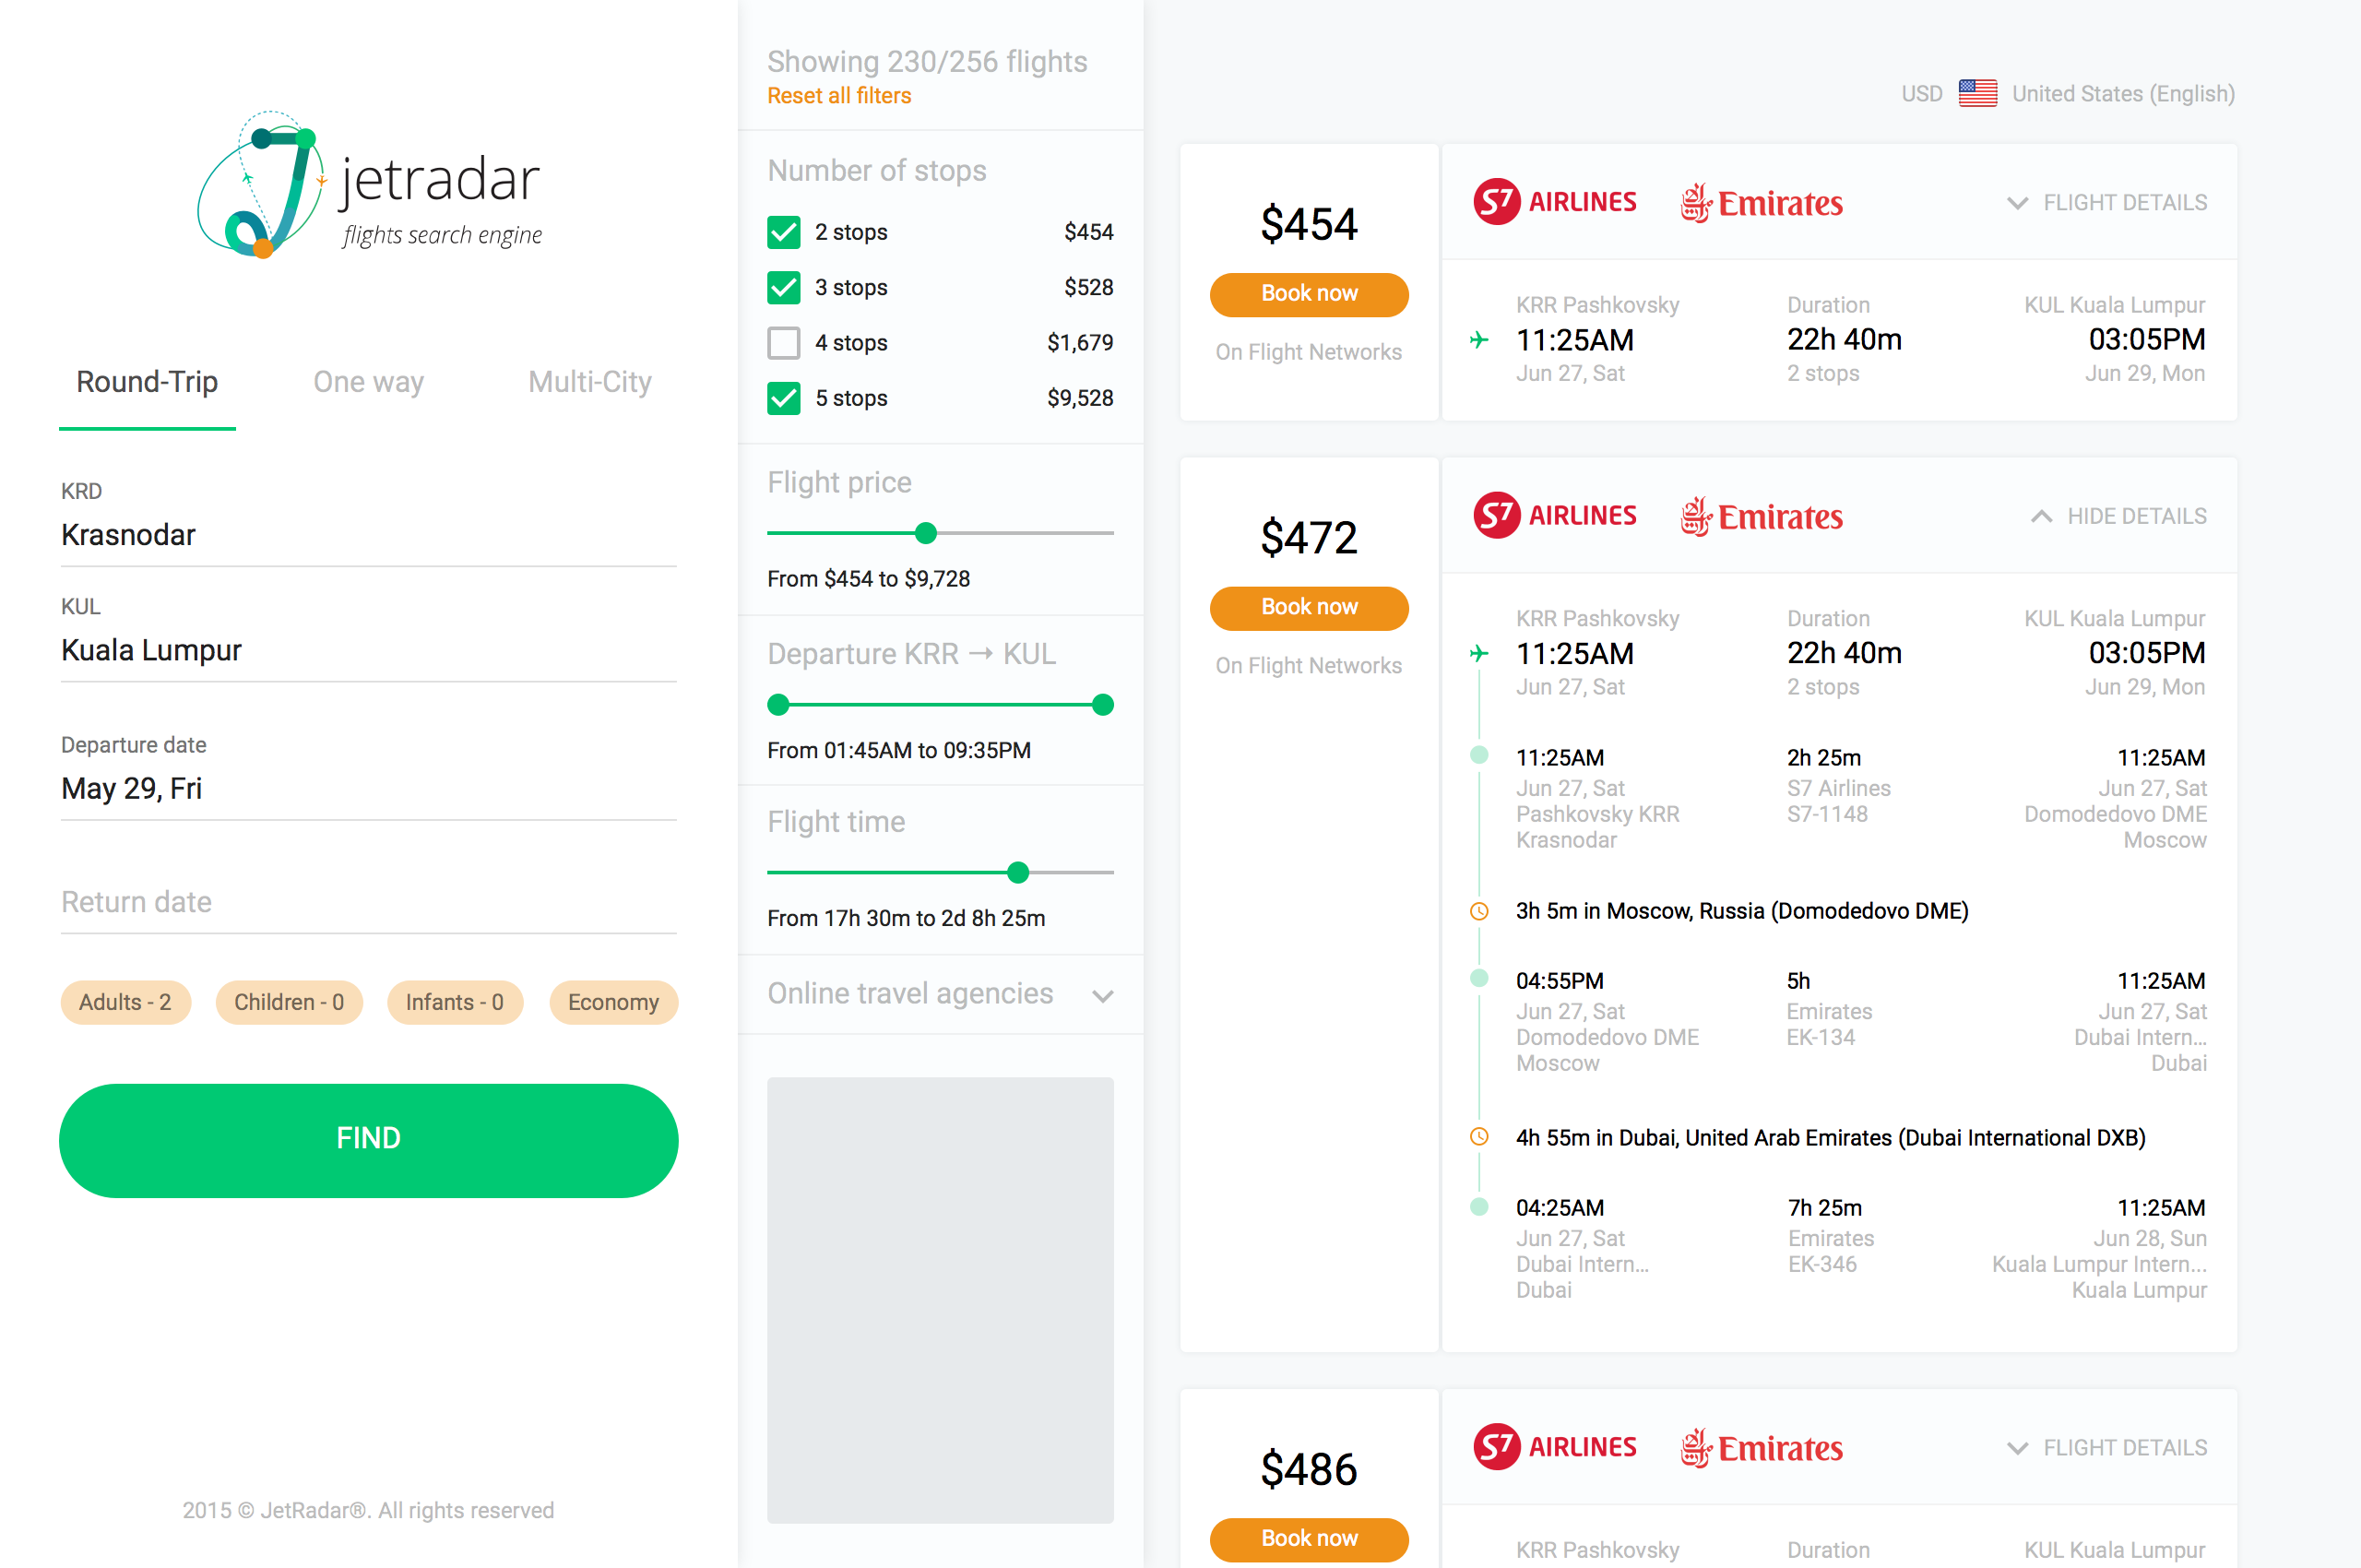Toggle the 2 stops checkbox
Viewport: 2361px width, 1568px height.
[784, 232]
